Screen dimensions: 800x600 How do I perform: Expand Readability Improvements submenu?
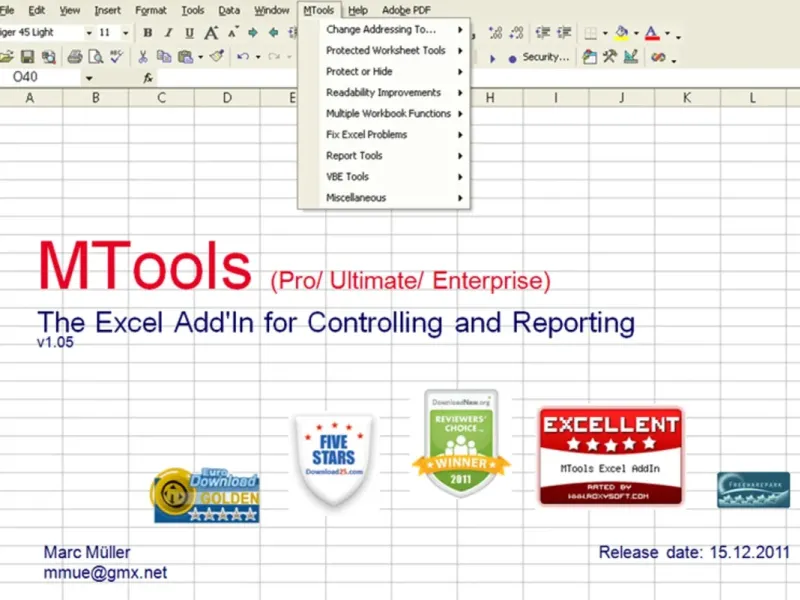coord(384,92)
